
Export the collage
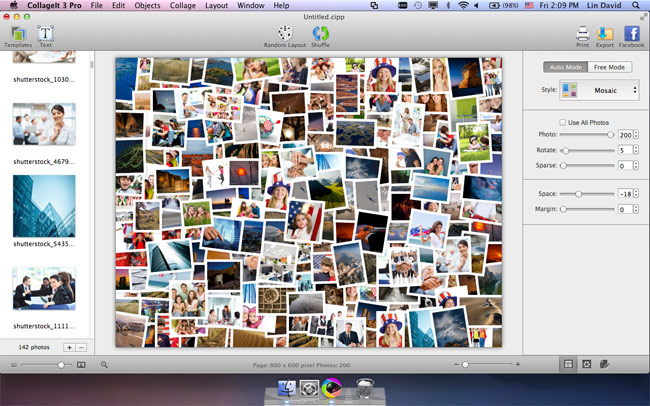[x=605, y=35]
